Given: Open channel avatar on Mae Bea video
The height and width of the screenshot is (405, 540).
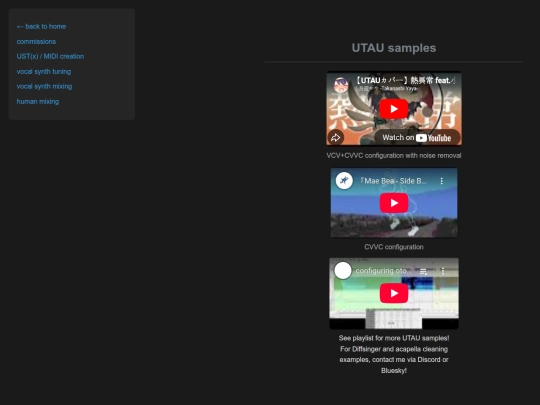Looking at the screenshot, I should click(x=344, y=180).
